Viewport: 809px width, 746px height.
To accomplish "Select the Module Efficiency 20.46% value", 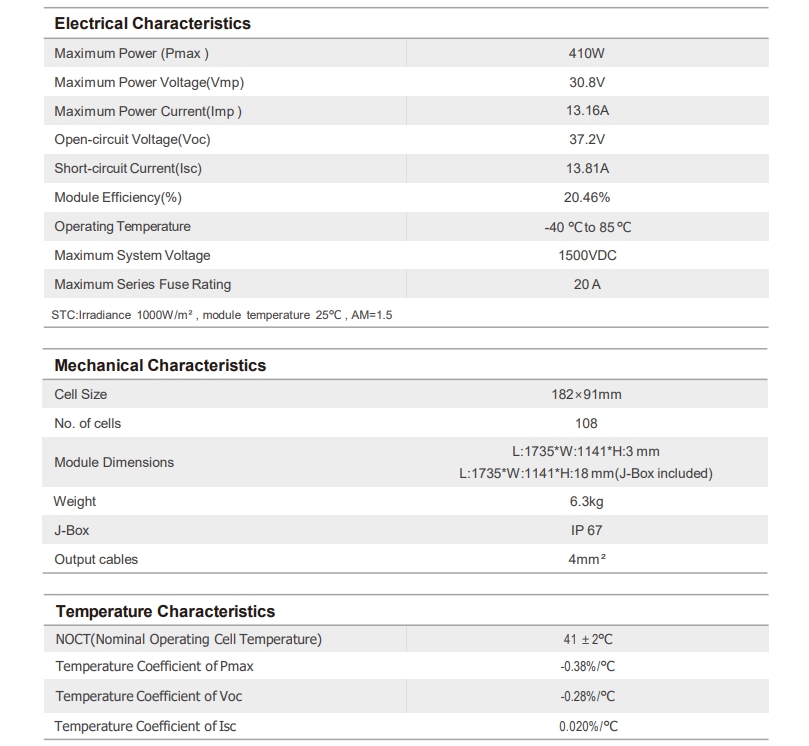I will pos(587,198).
